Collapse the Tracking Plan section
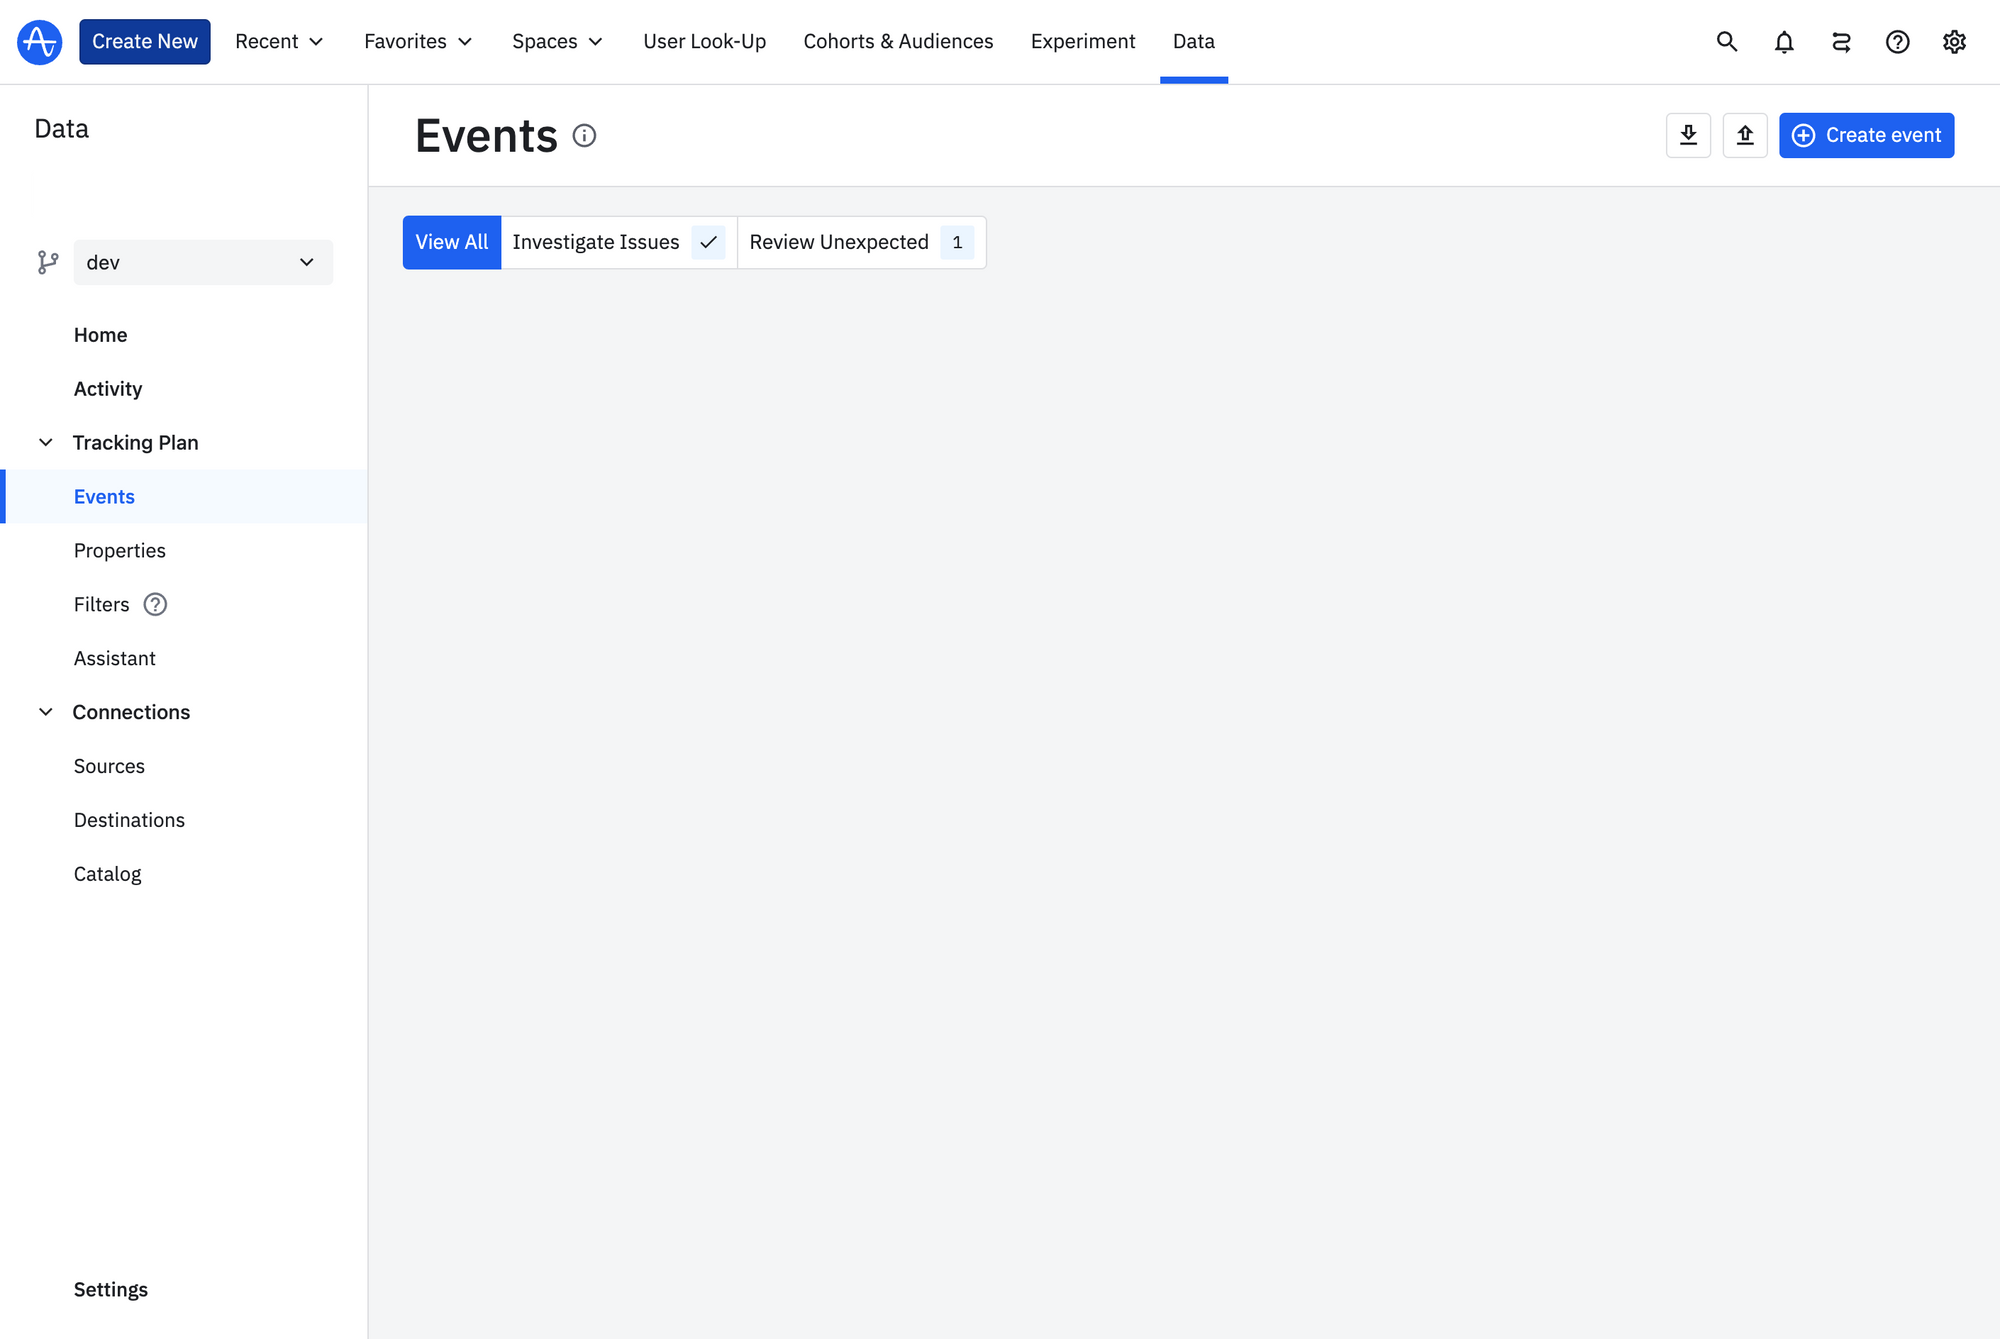Image resolution: width=2000 pixels, height=1339 pixels. point(46,442)
